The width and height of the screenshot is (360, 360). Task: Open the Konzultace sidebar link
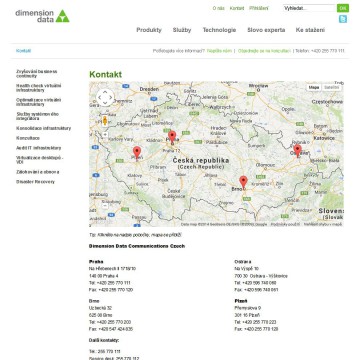tap(28, 138)
